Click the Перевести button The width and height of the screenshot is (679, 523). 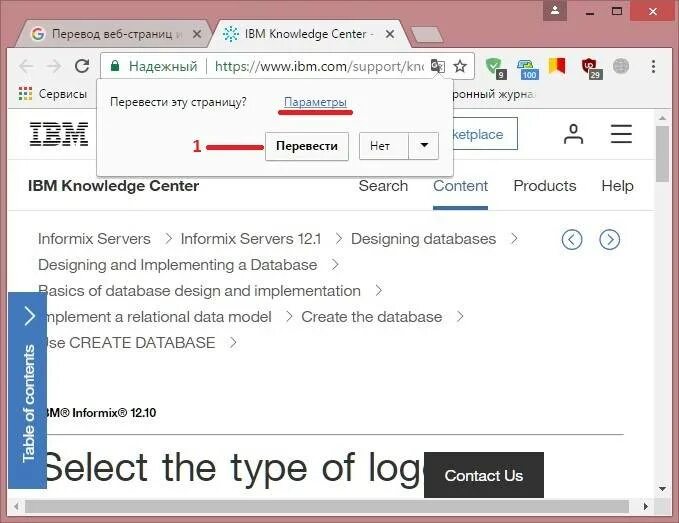tap(307, 146)
